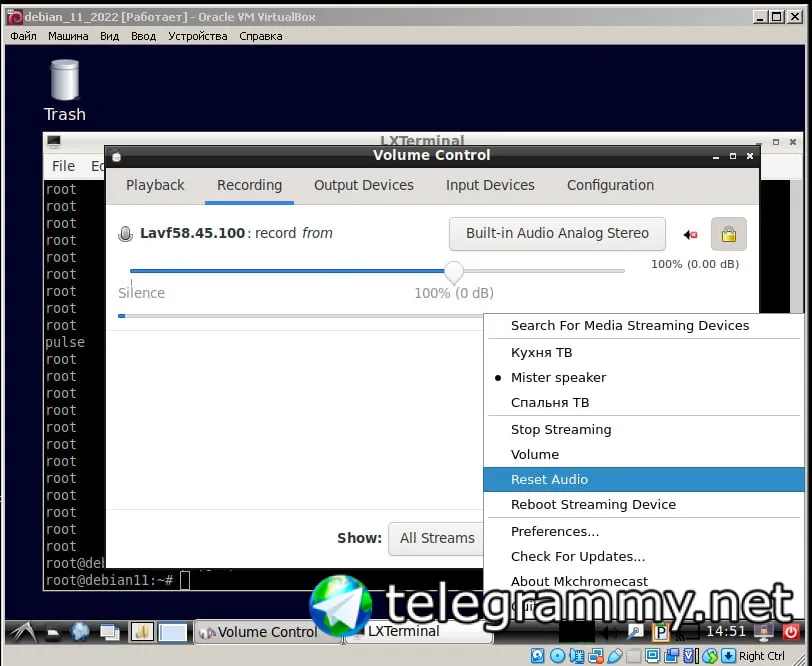Open the Вид VirtualBox menu

109,36
